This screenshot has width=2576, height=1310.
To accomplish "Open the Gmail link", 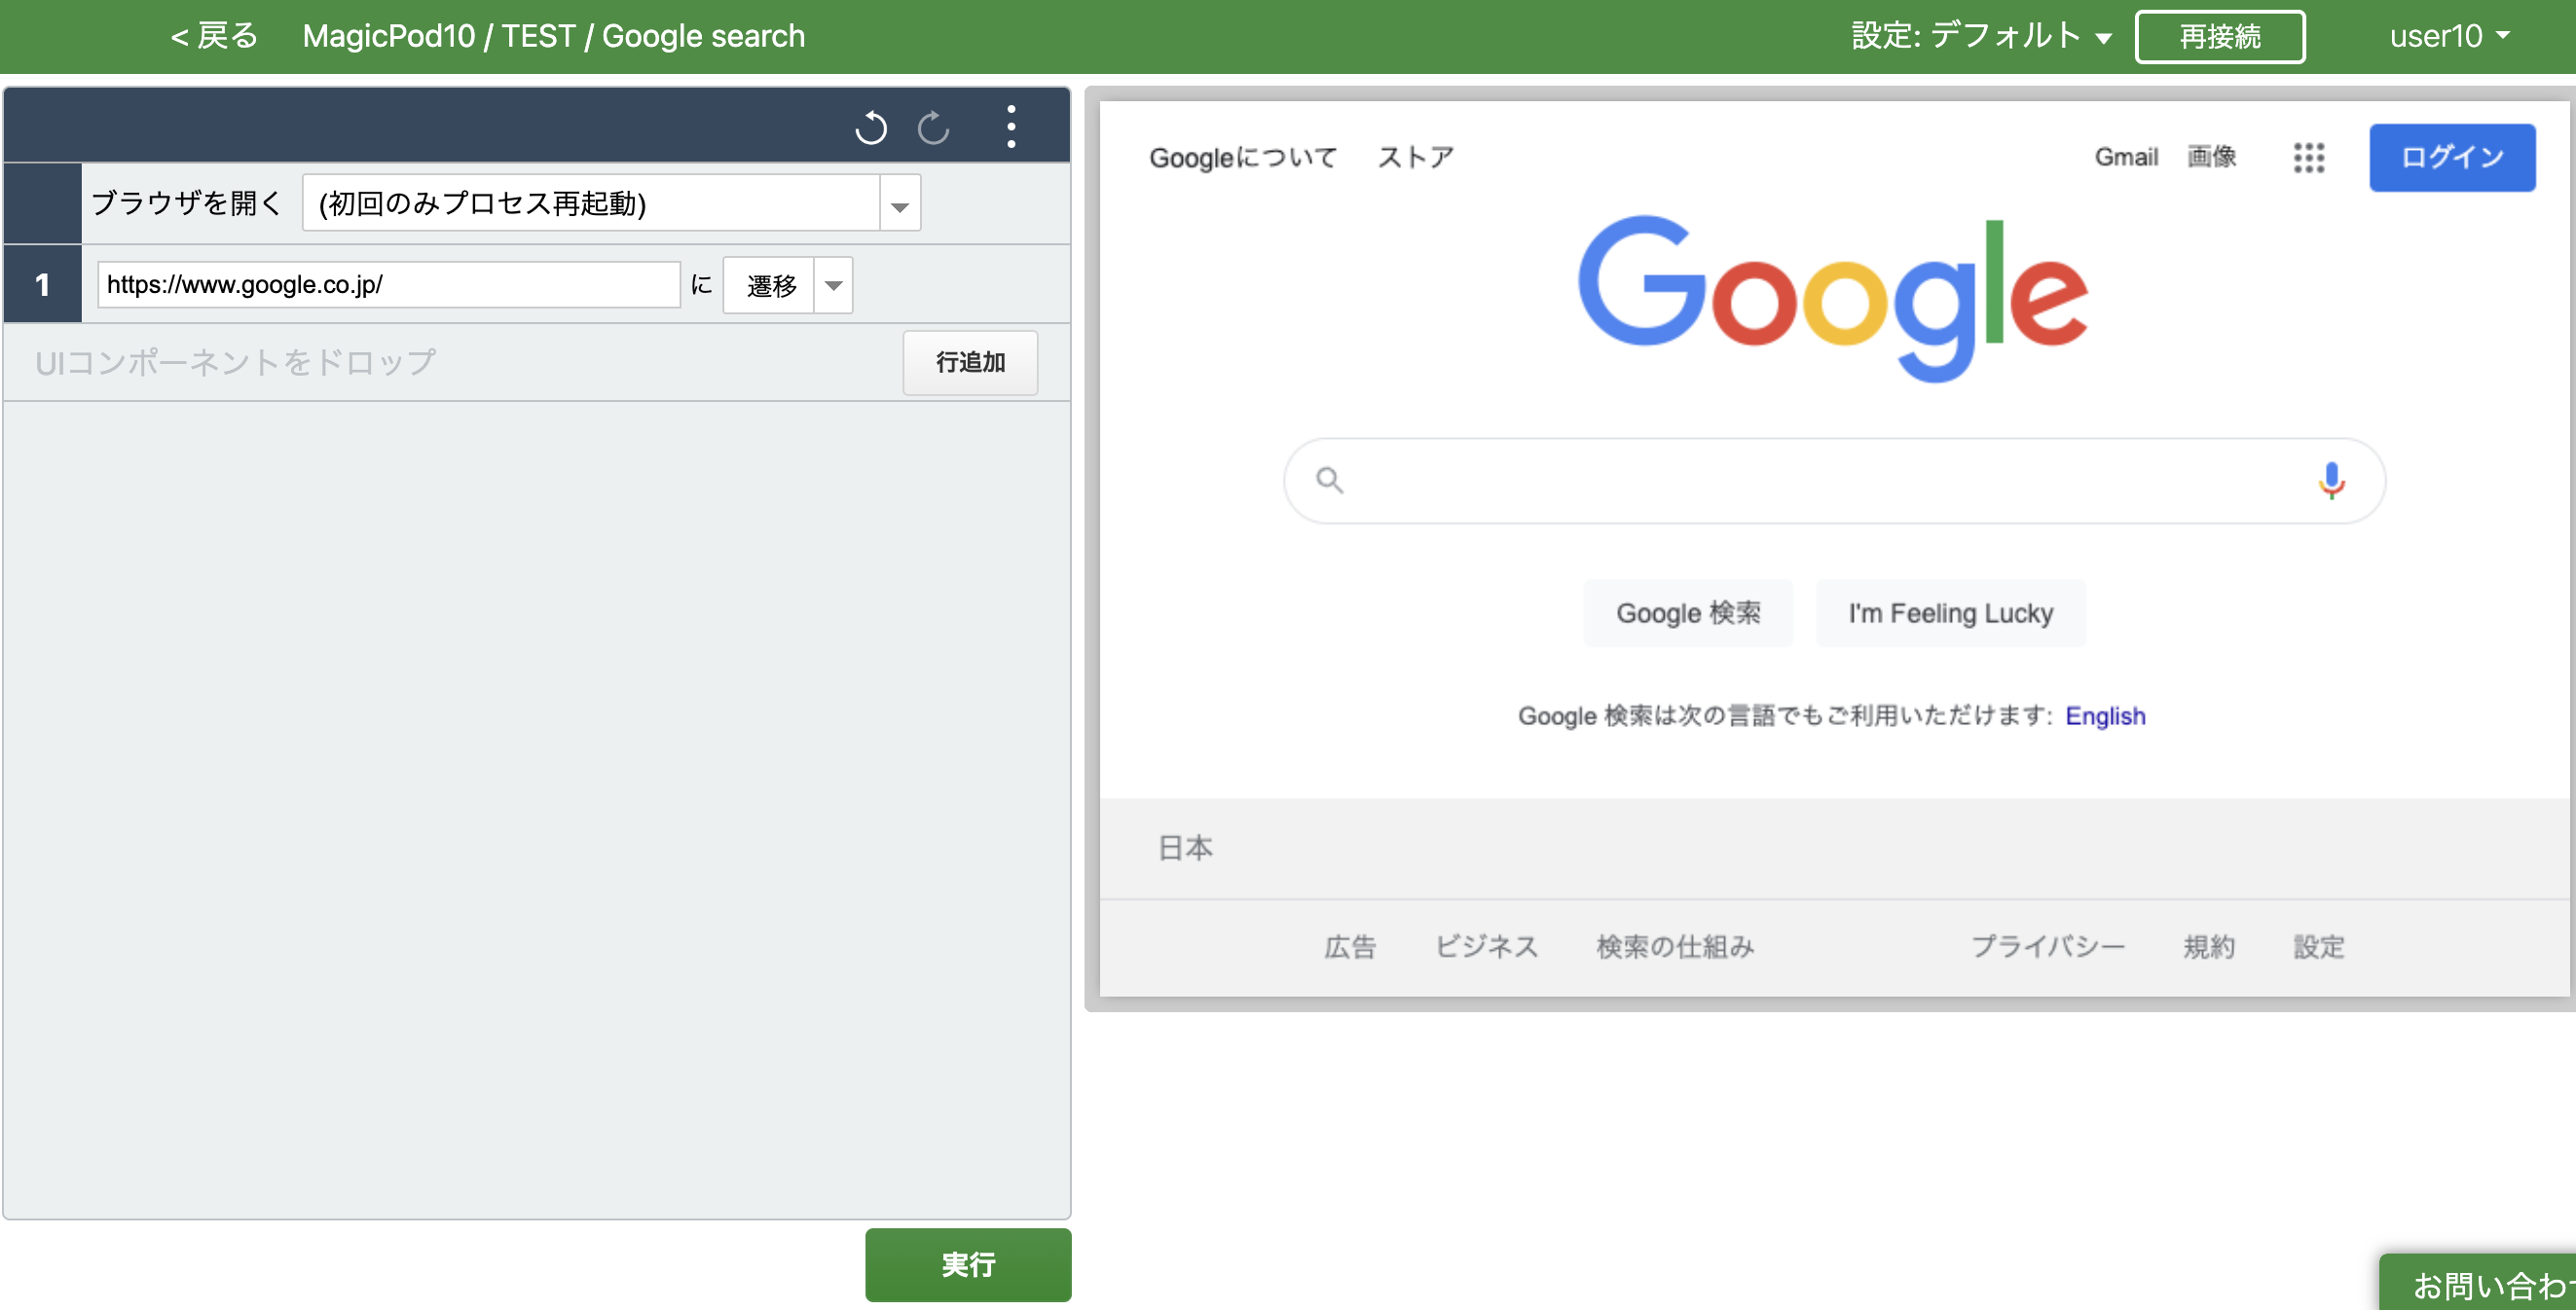I will click(x=2126, y=157).
